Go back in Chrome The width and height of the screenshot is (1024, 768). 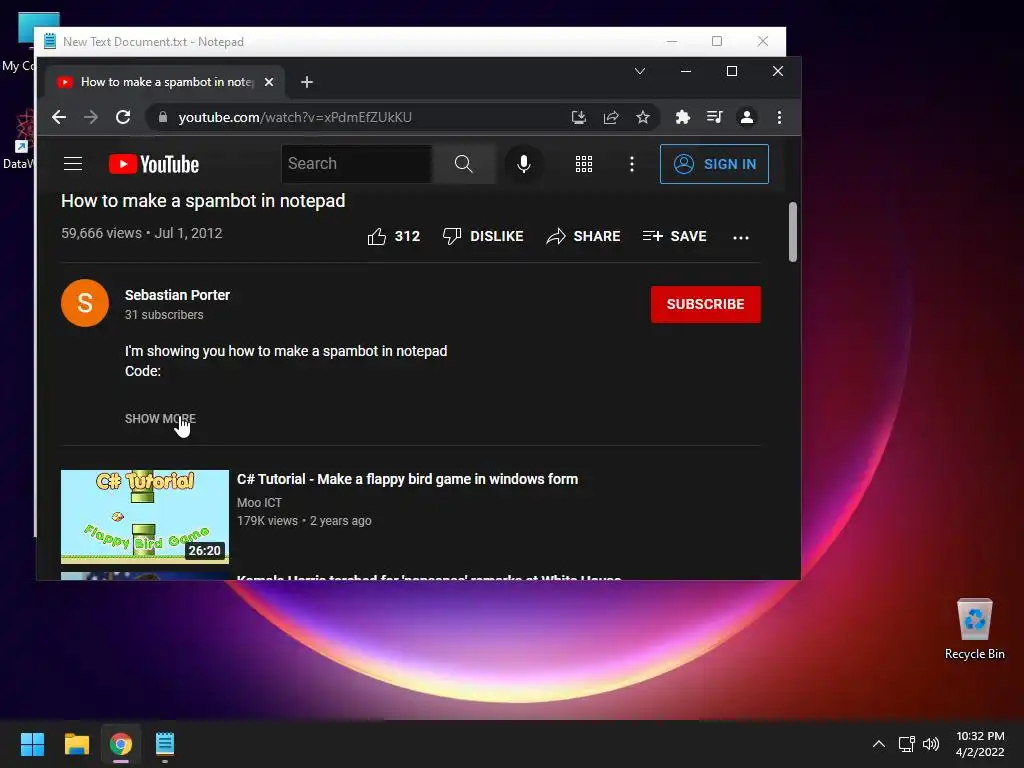[59, 117]
